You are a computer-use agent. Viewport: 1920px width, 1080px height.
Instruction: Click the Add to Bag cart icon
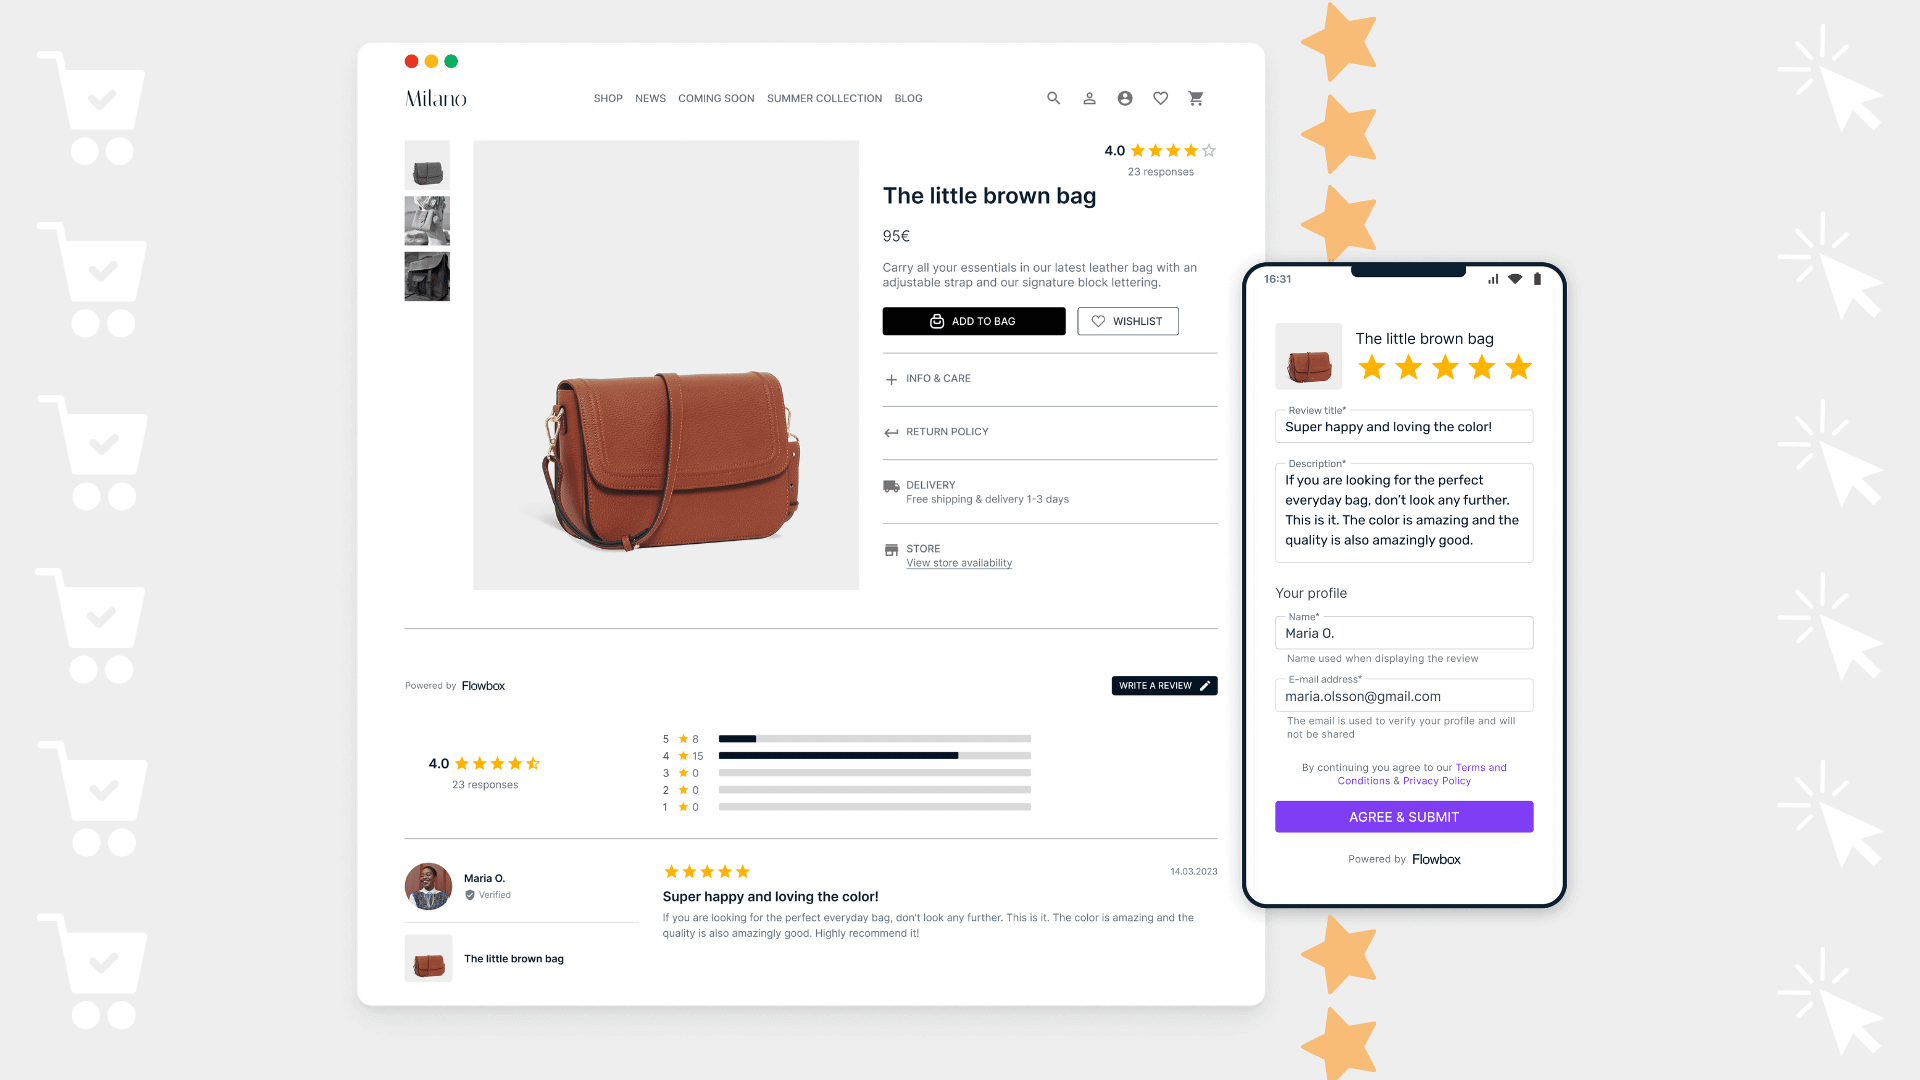coord(936,320)
